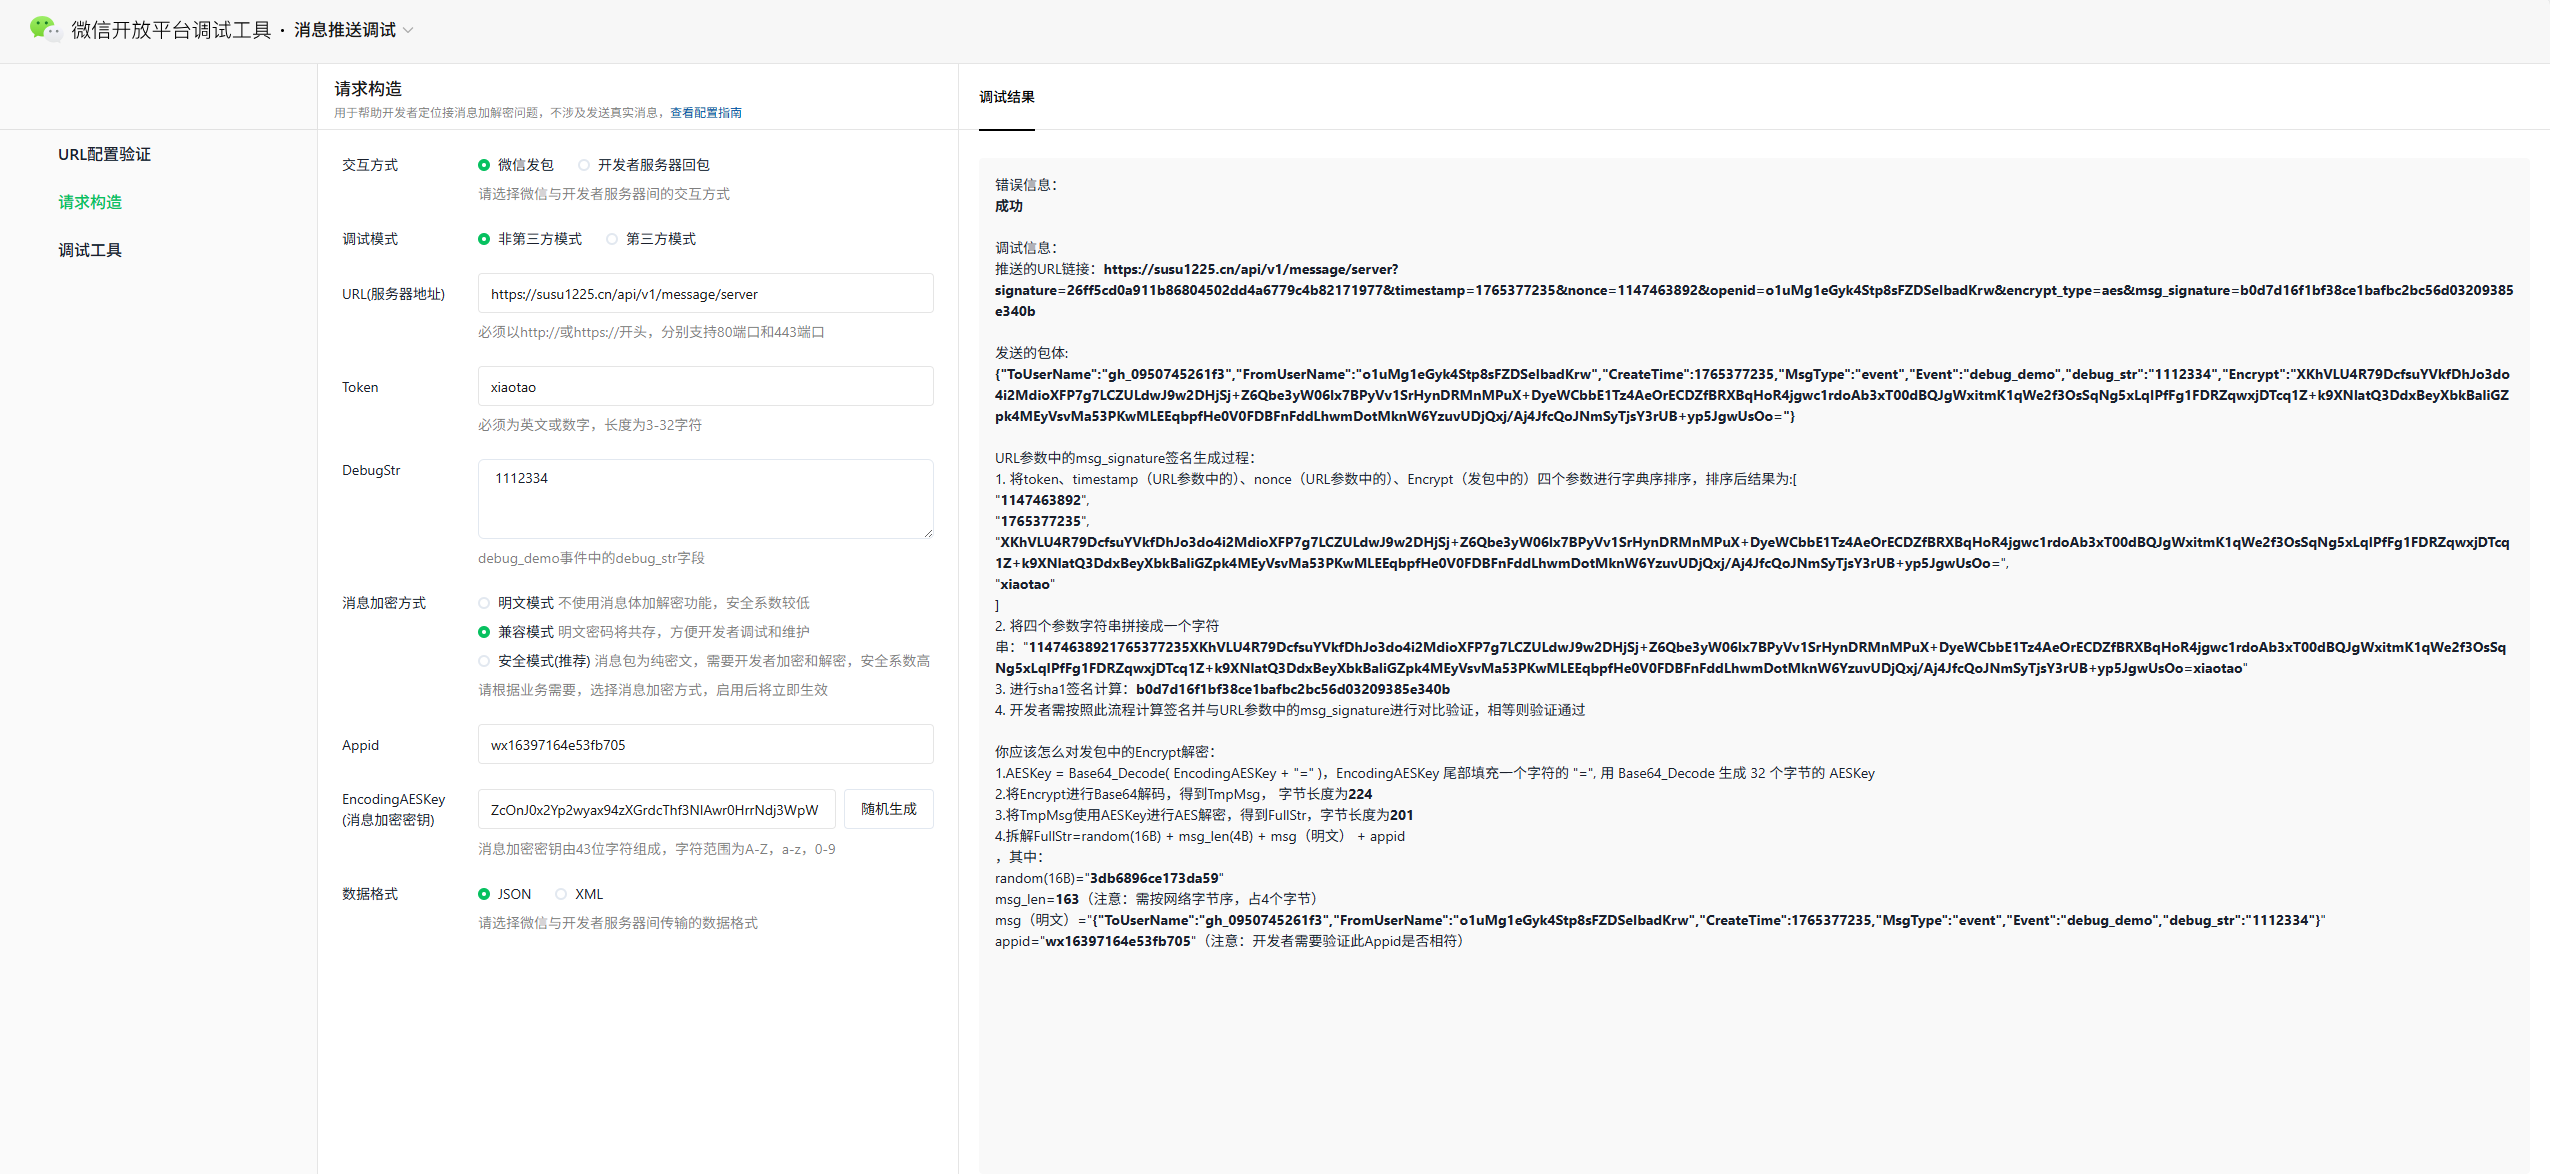The width and height of the screenshot is (2550, 1174).
Task: Select XML data format radio
Action: (x=561, y=894)
